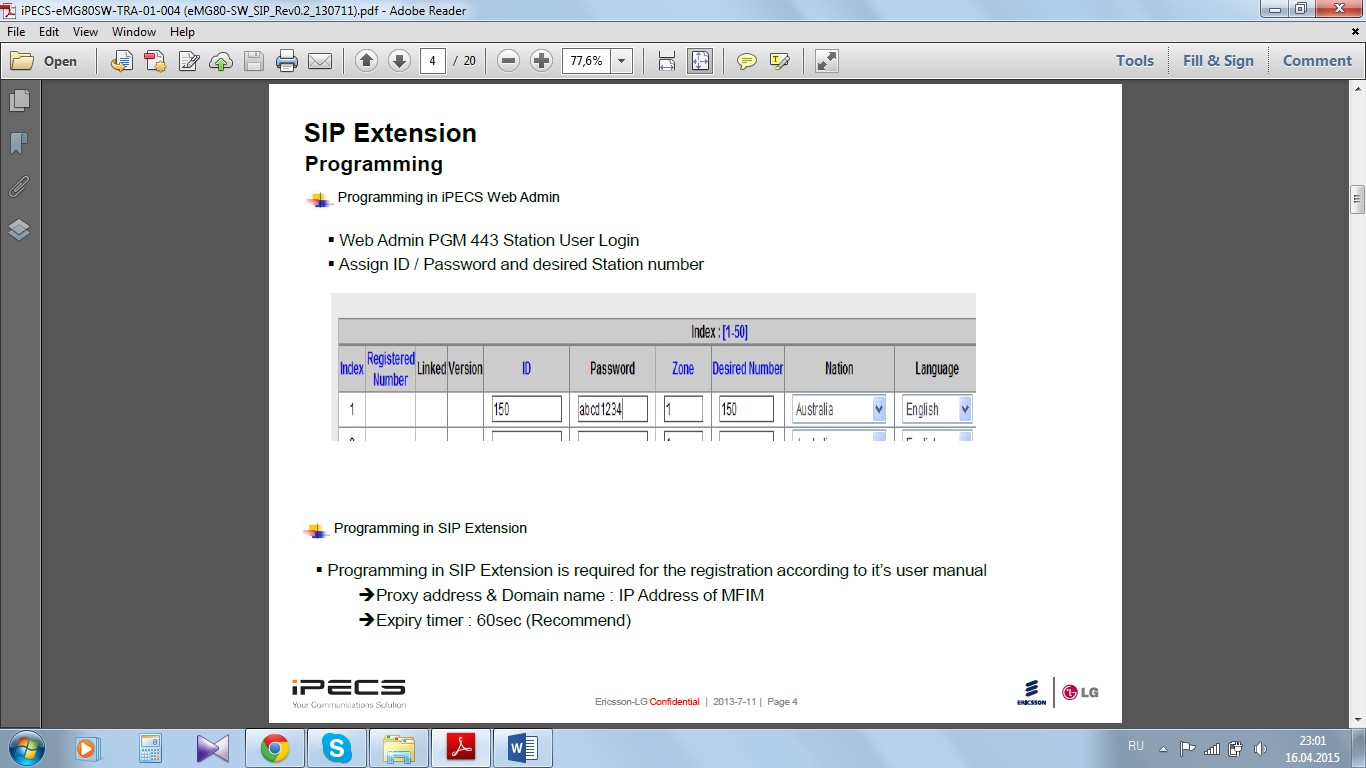Show the Bookmarks panel
1366x768 pixels.
(19, 144)
